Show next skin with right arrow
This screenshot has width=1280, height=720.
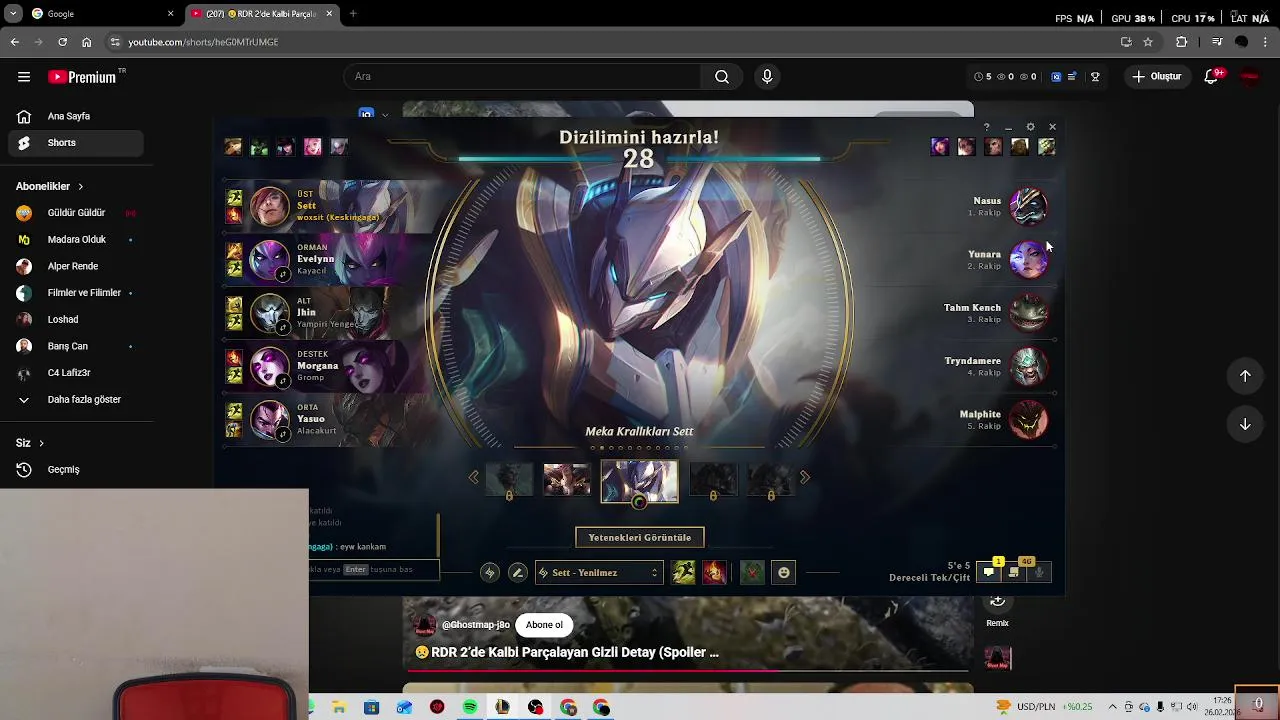click(805, 478)
